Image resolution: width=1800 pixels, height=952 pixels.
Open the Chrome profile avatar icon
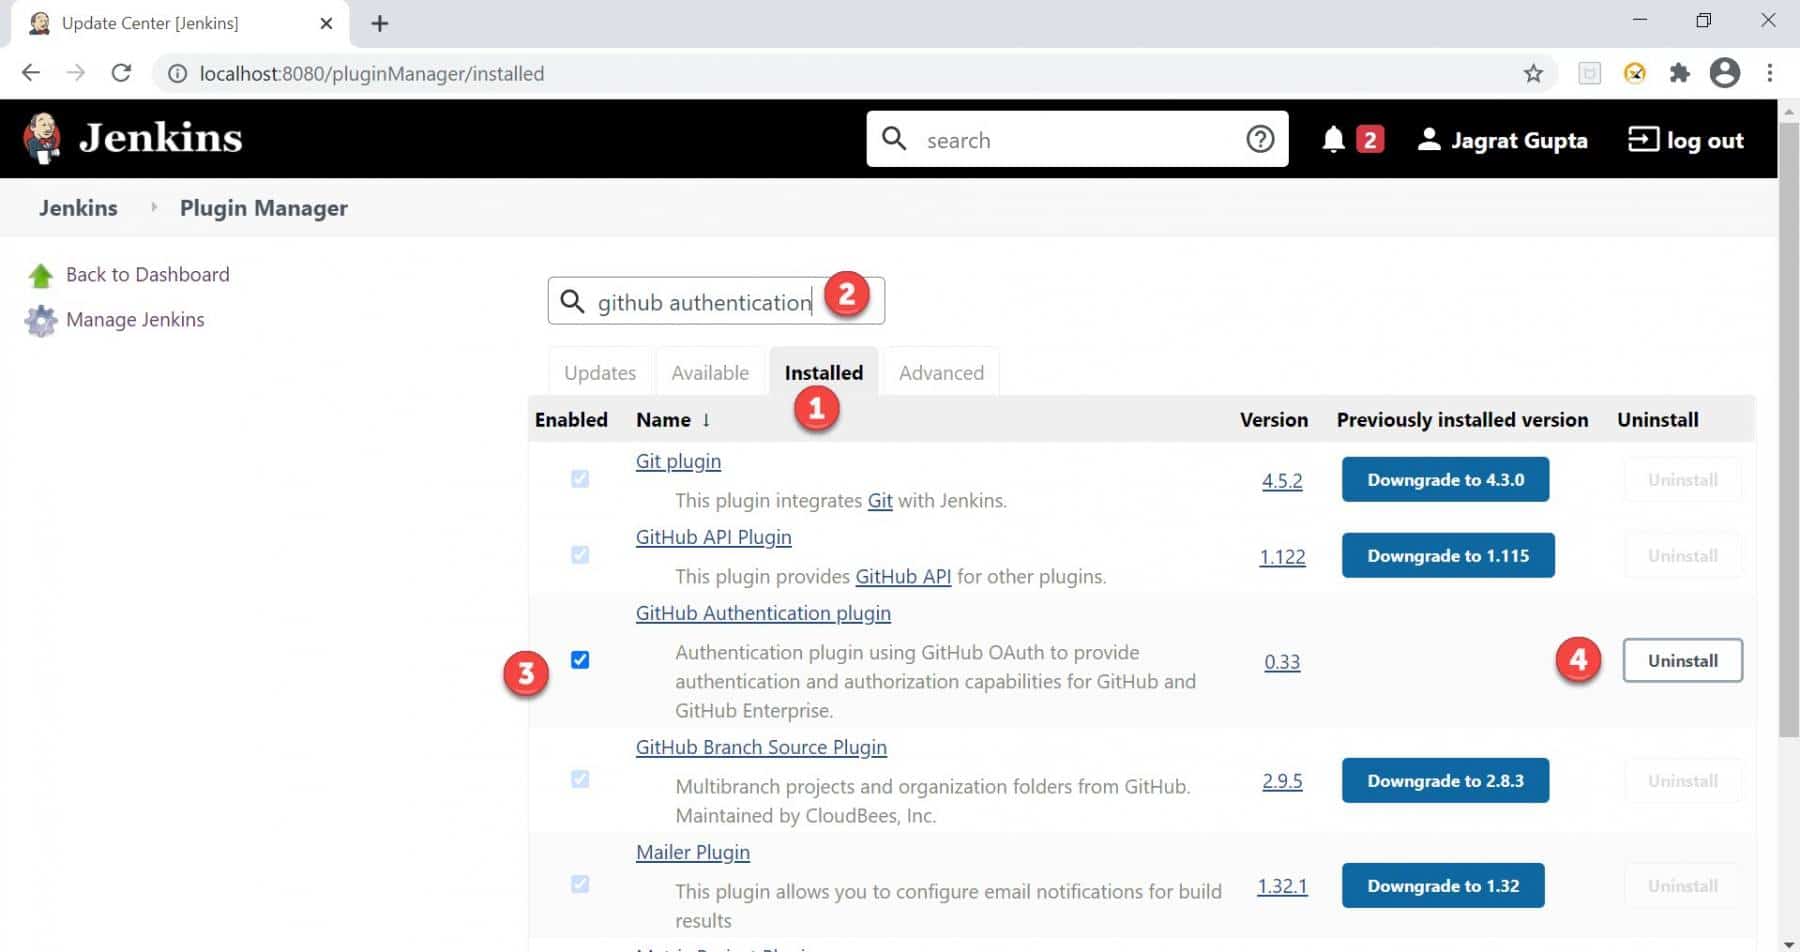1725,73
